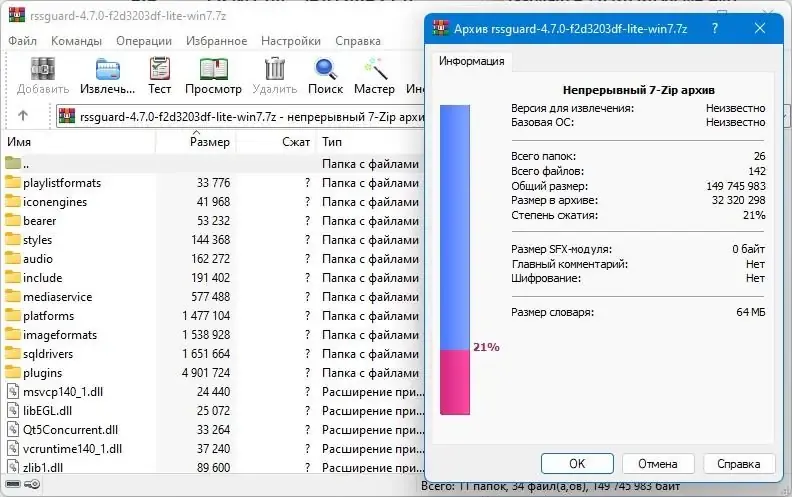Click the sqldrivers folder icon

13,354
